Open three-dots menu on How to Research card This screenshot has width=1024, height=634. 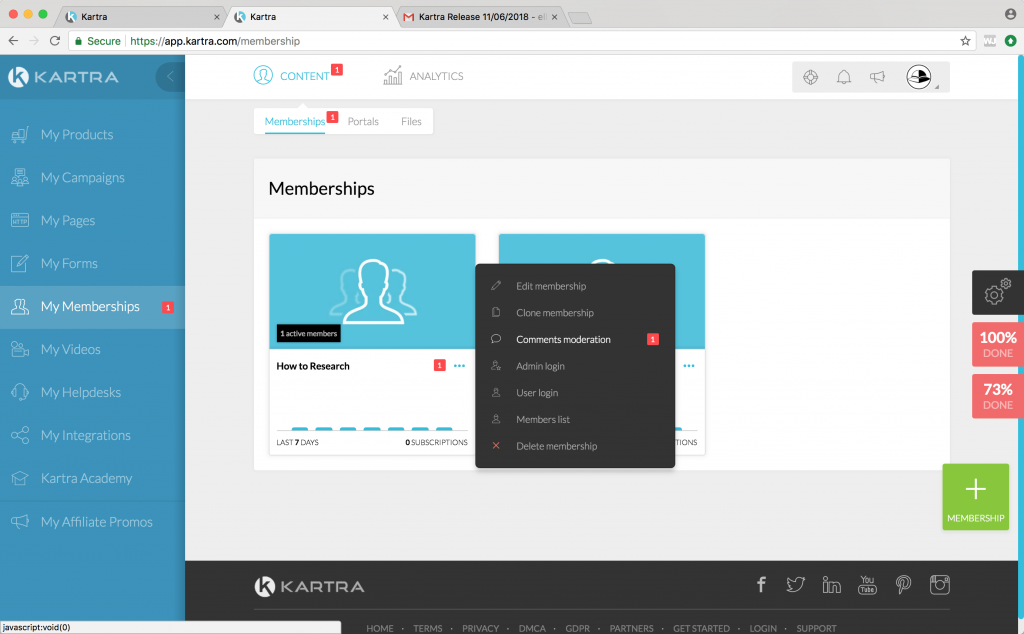[x=459, y=366]
